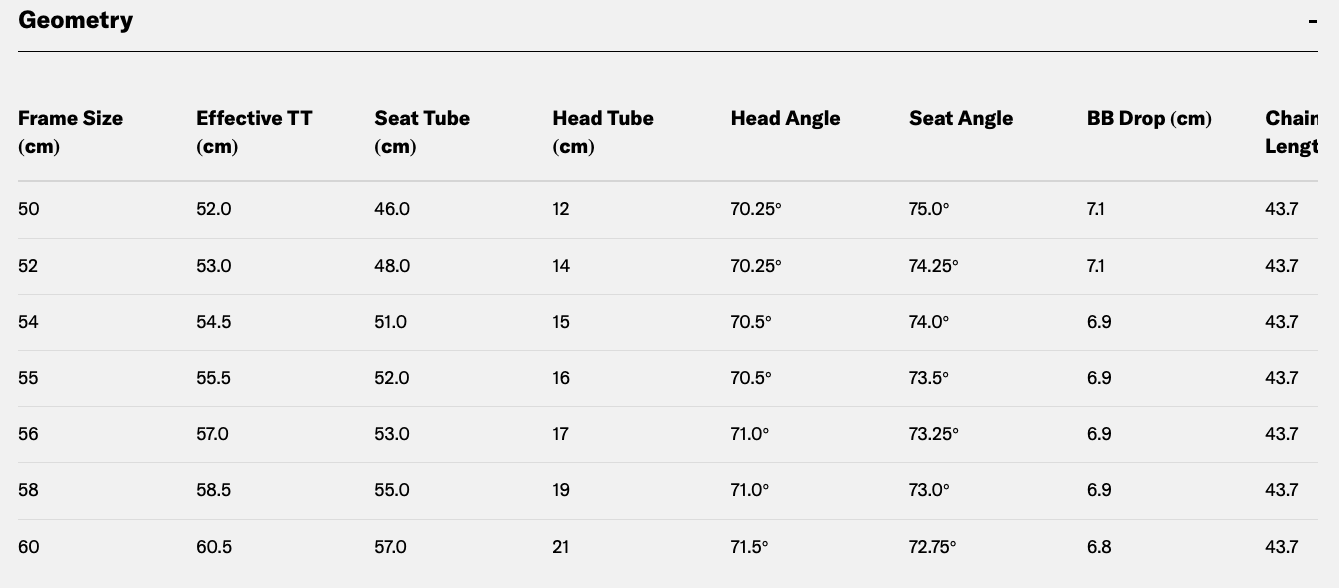The width and height of the screenshot is (1339, 588).
Task: Click the head tube value 19
Action: 561,490
